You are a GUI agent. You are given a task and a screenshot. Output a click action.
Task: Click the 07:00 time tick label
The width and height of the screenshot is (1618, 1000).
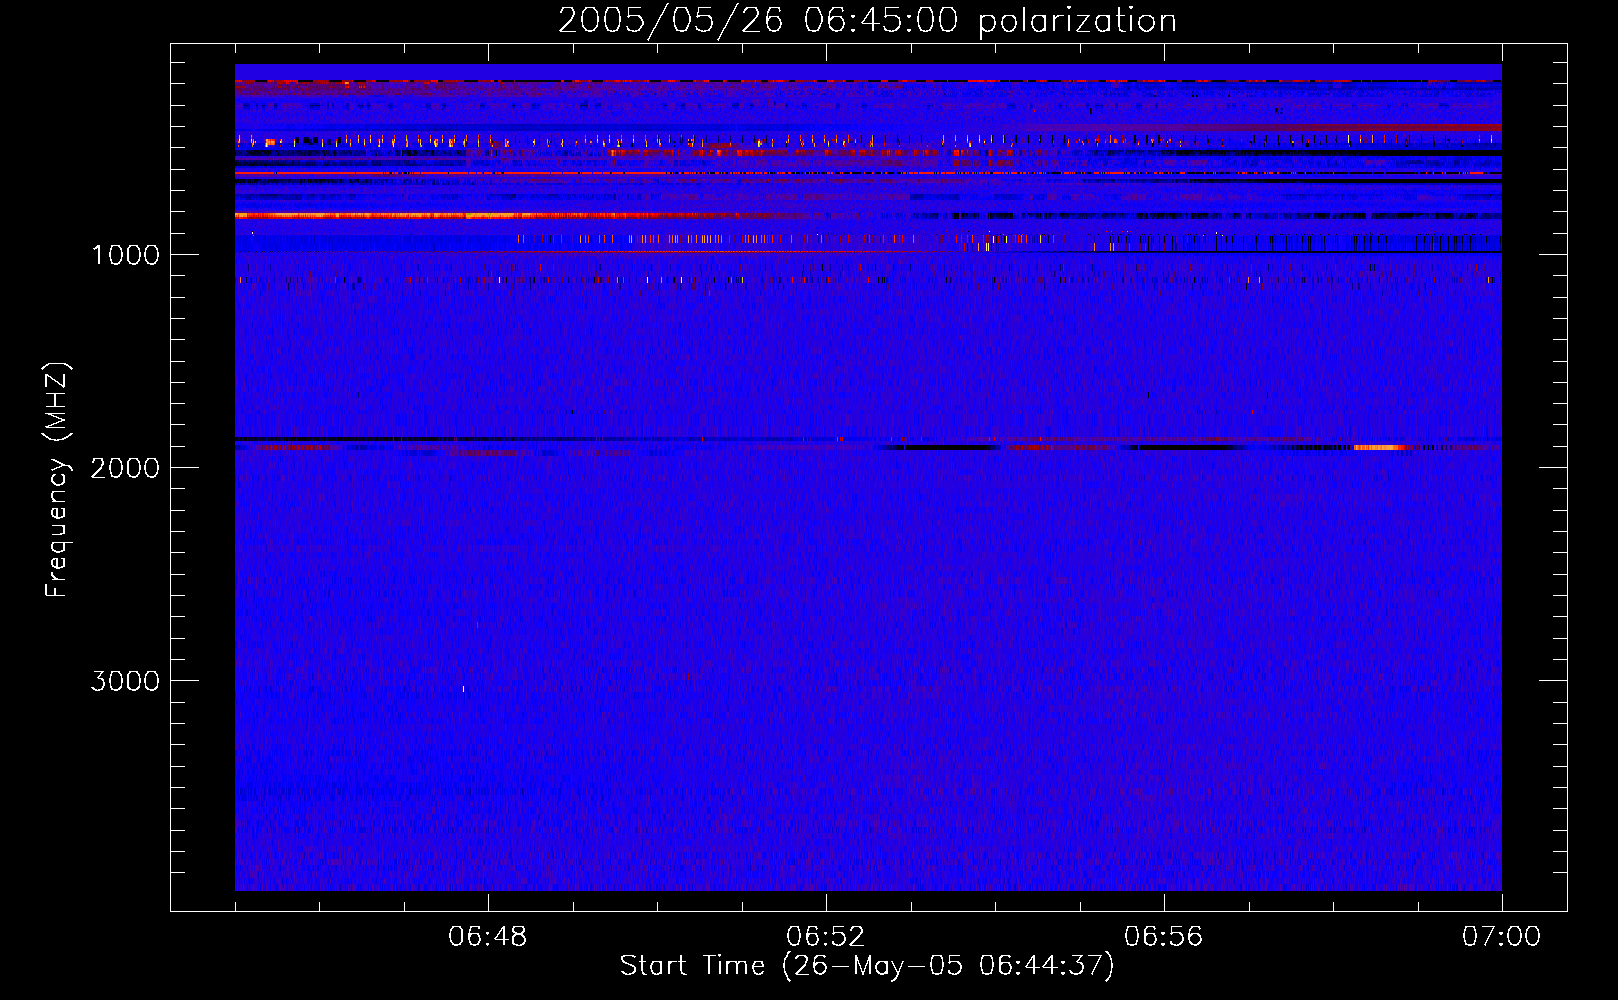[x=1502, y=937]
